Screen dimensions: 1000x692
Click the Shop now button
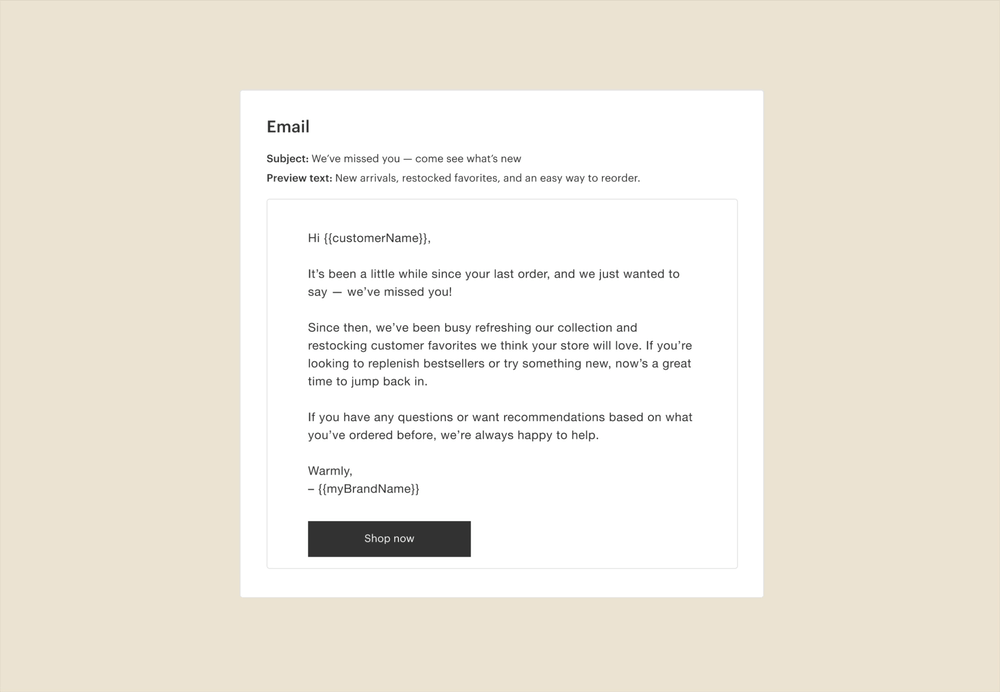click(389, 539)
